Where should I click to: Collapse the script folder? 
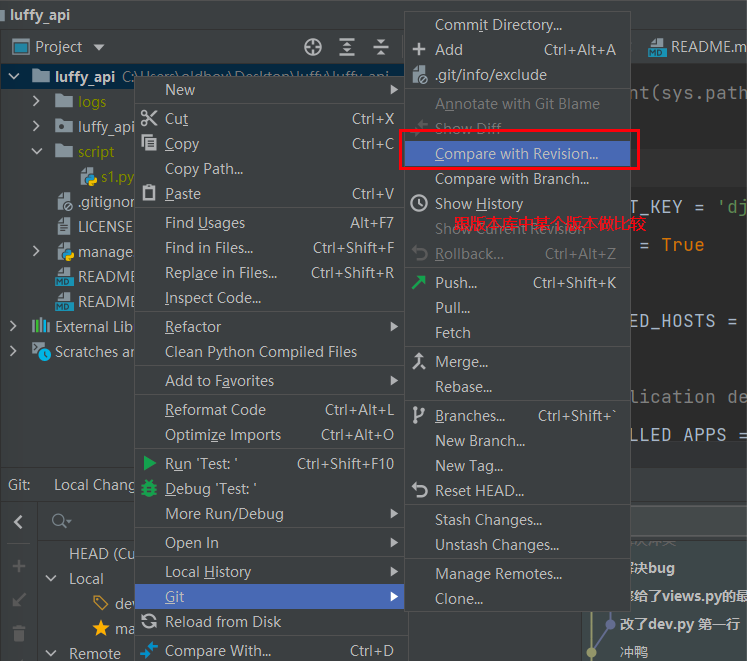click(x=37, y=152)
